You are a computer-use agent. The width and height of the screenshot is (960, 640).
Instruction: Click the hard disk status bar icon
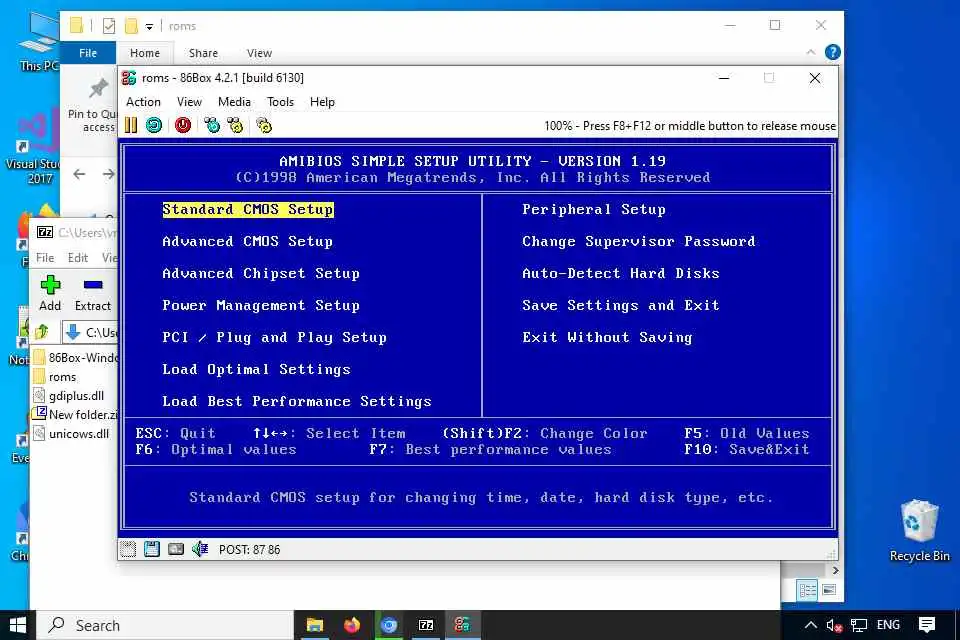click(176, 549)
